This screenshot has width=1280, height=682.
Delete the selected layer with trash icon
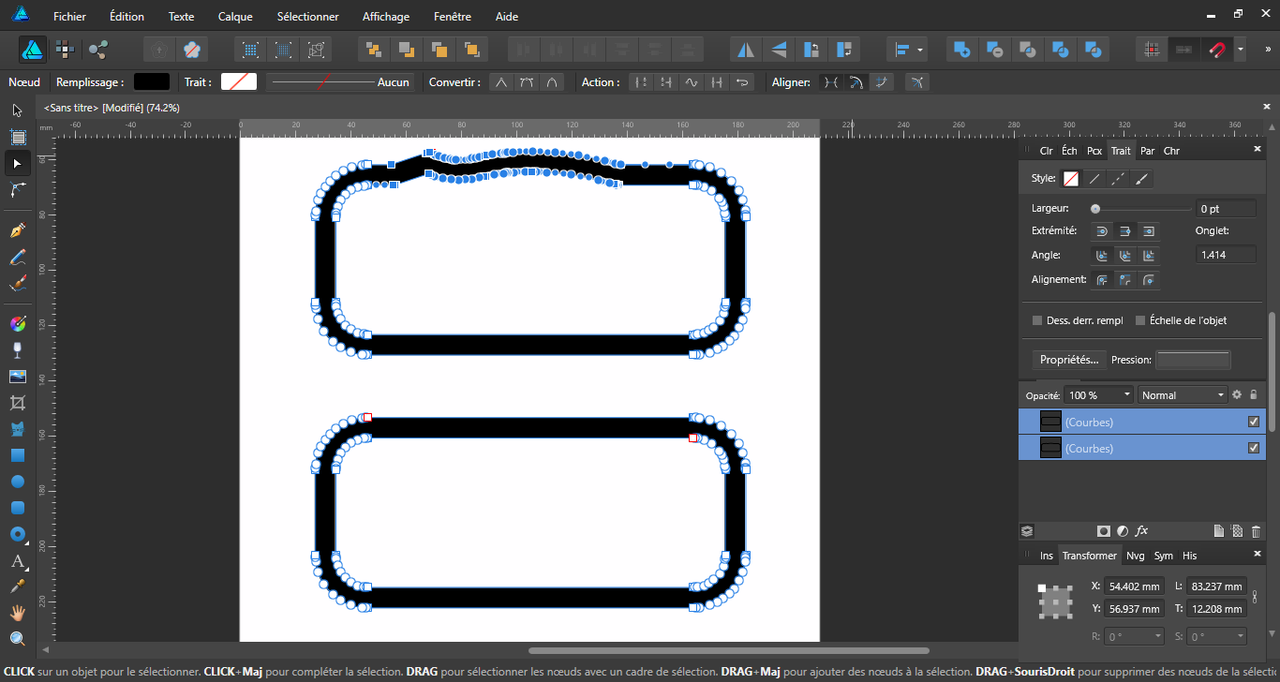coord(1256,531)
